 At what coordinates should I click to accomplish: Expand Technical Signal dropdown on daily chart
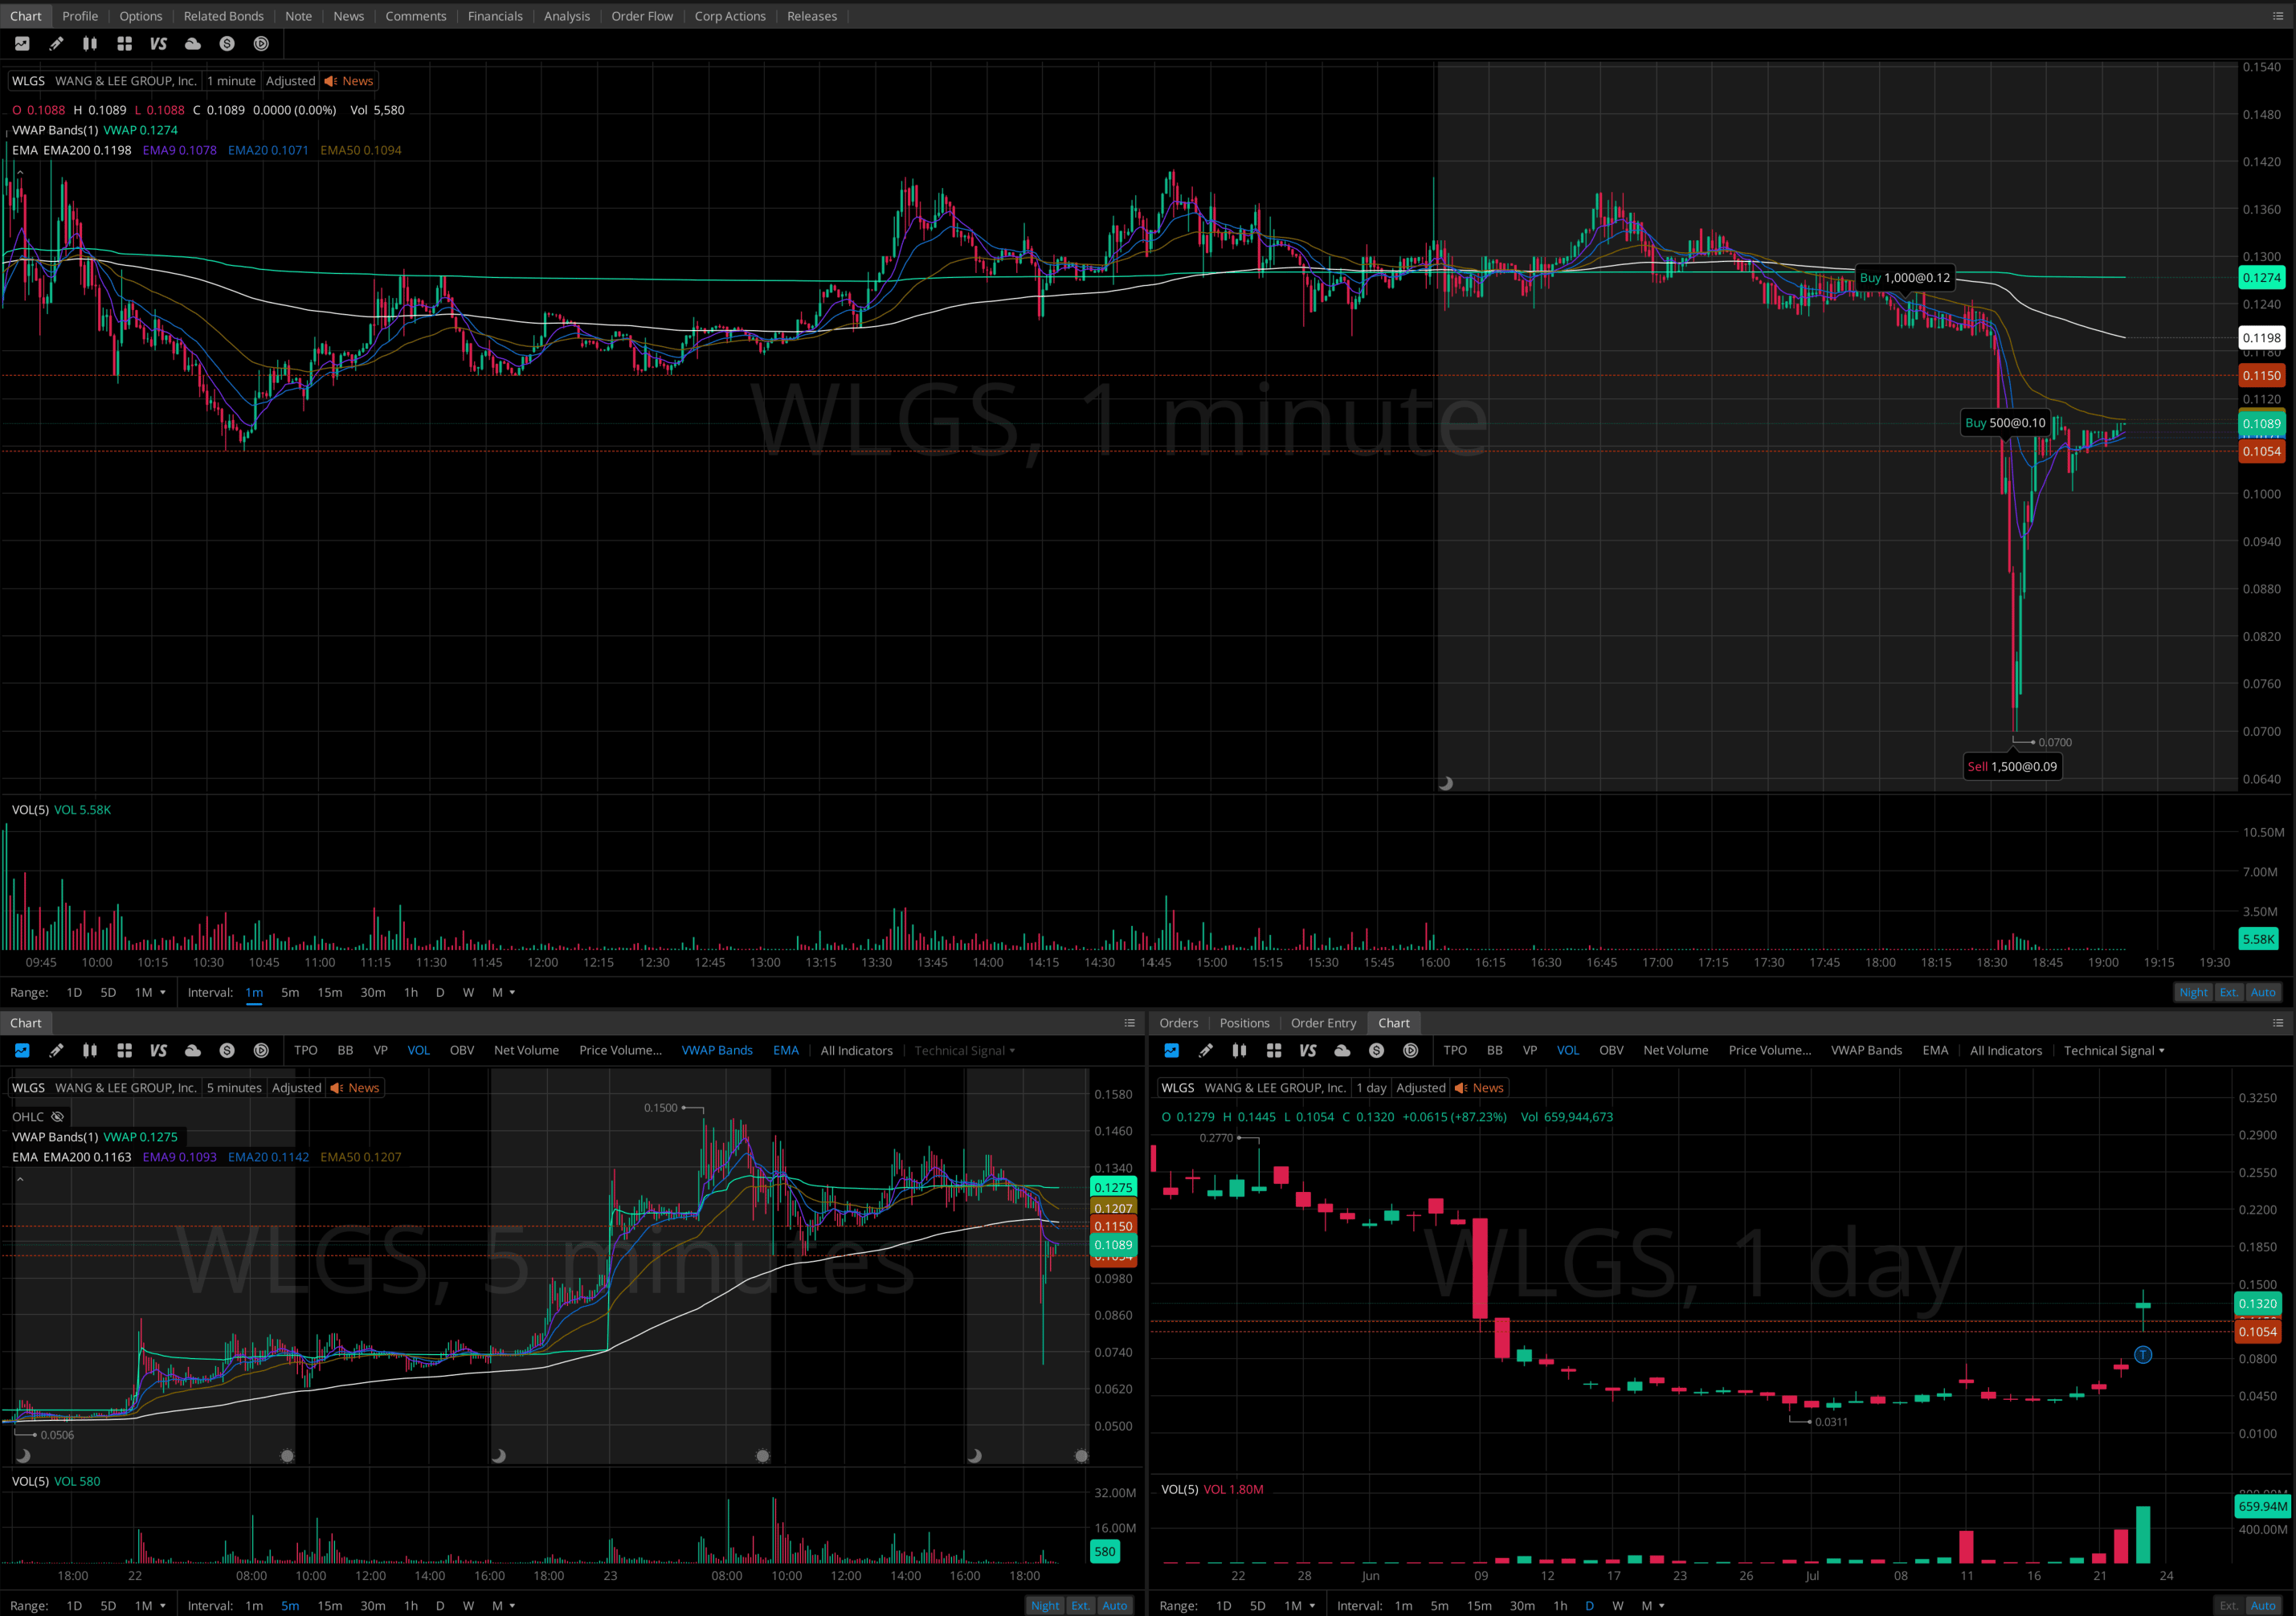pos(2114,1050)
